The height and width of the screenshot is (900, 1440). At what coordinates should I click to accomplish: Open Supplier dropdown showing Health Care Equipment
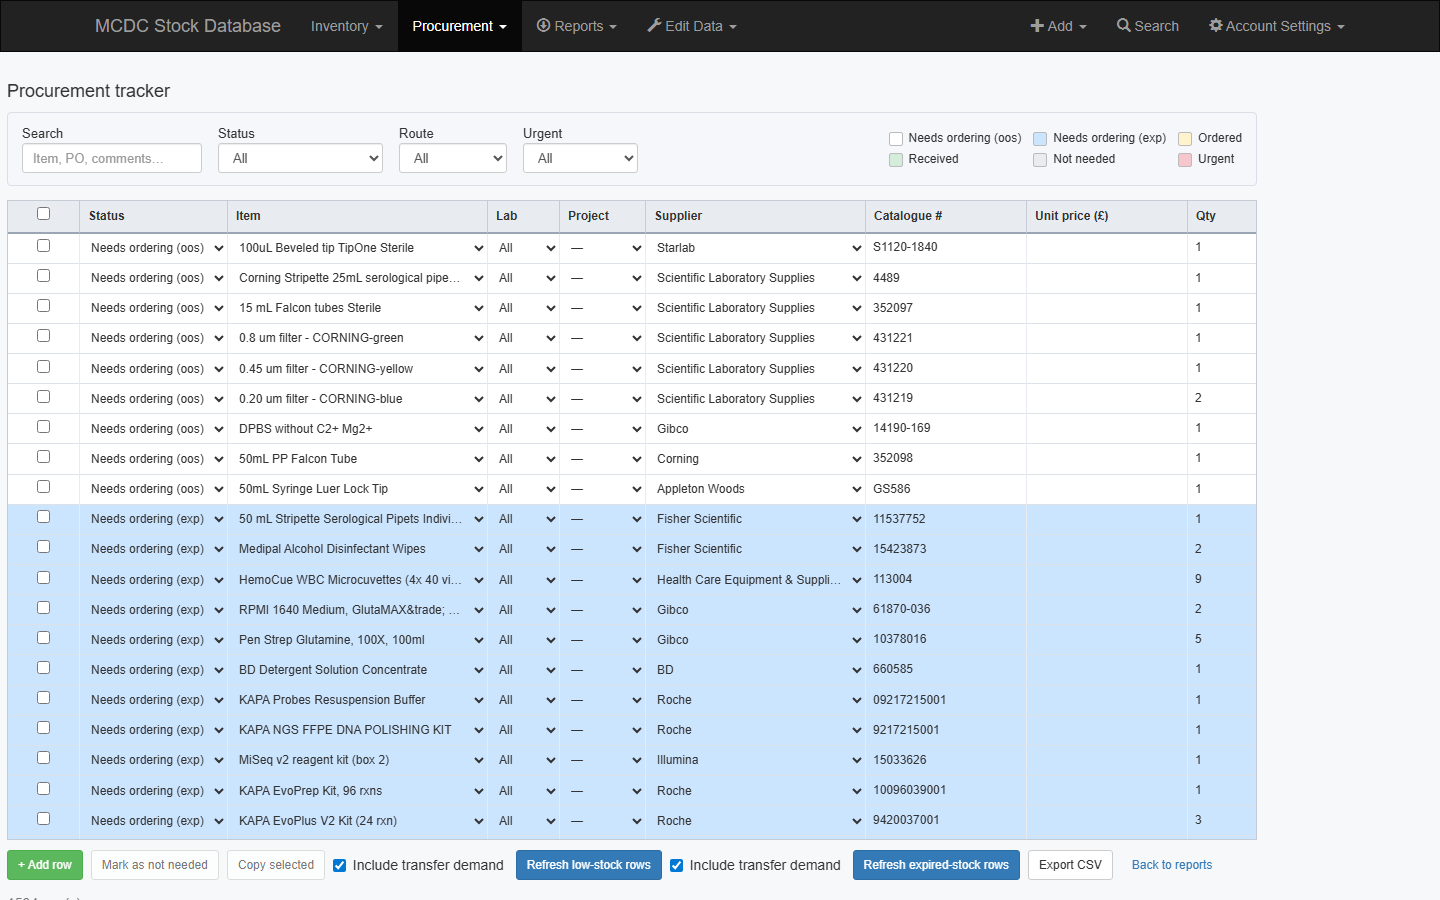(757, 580)
